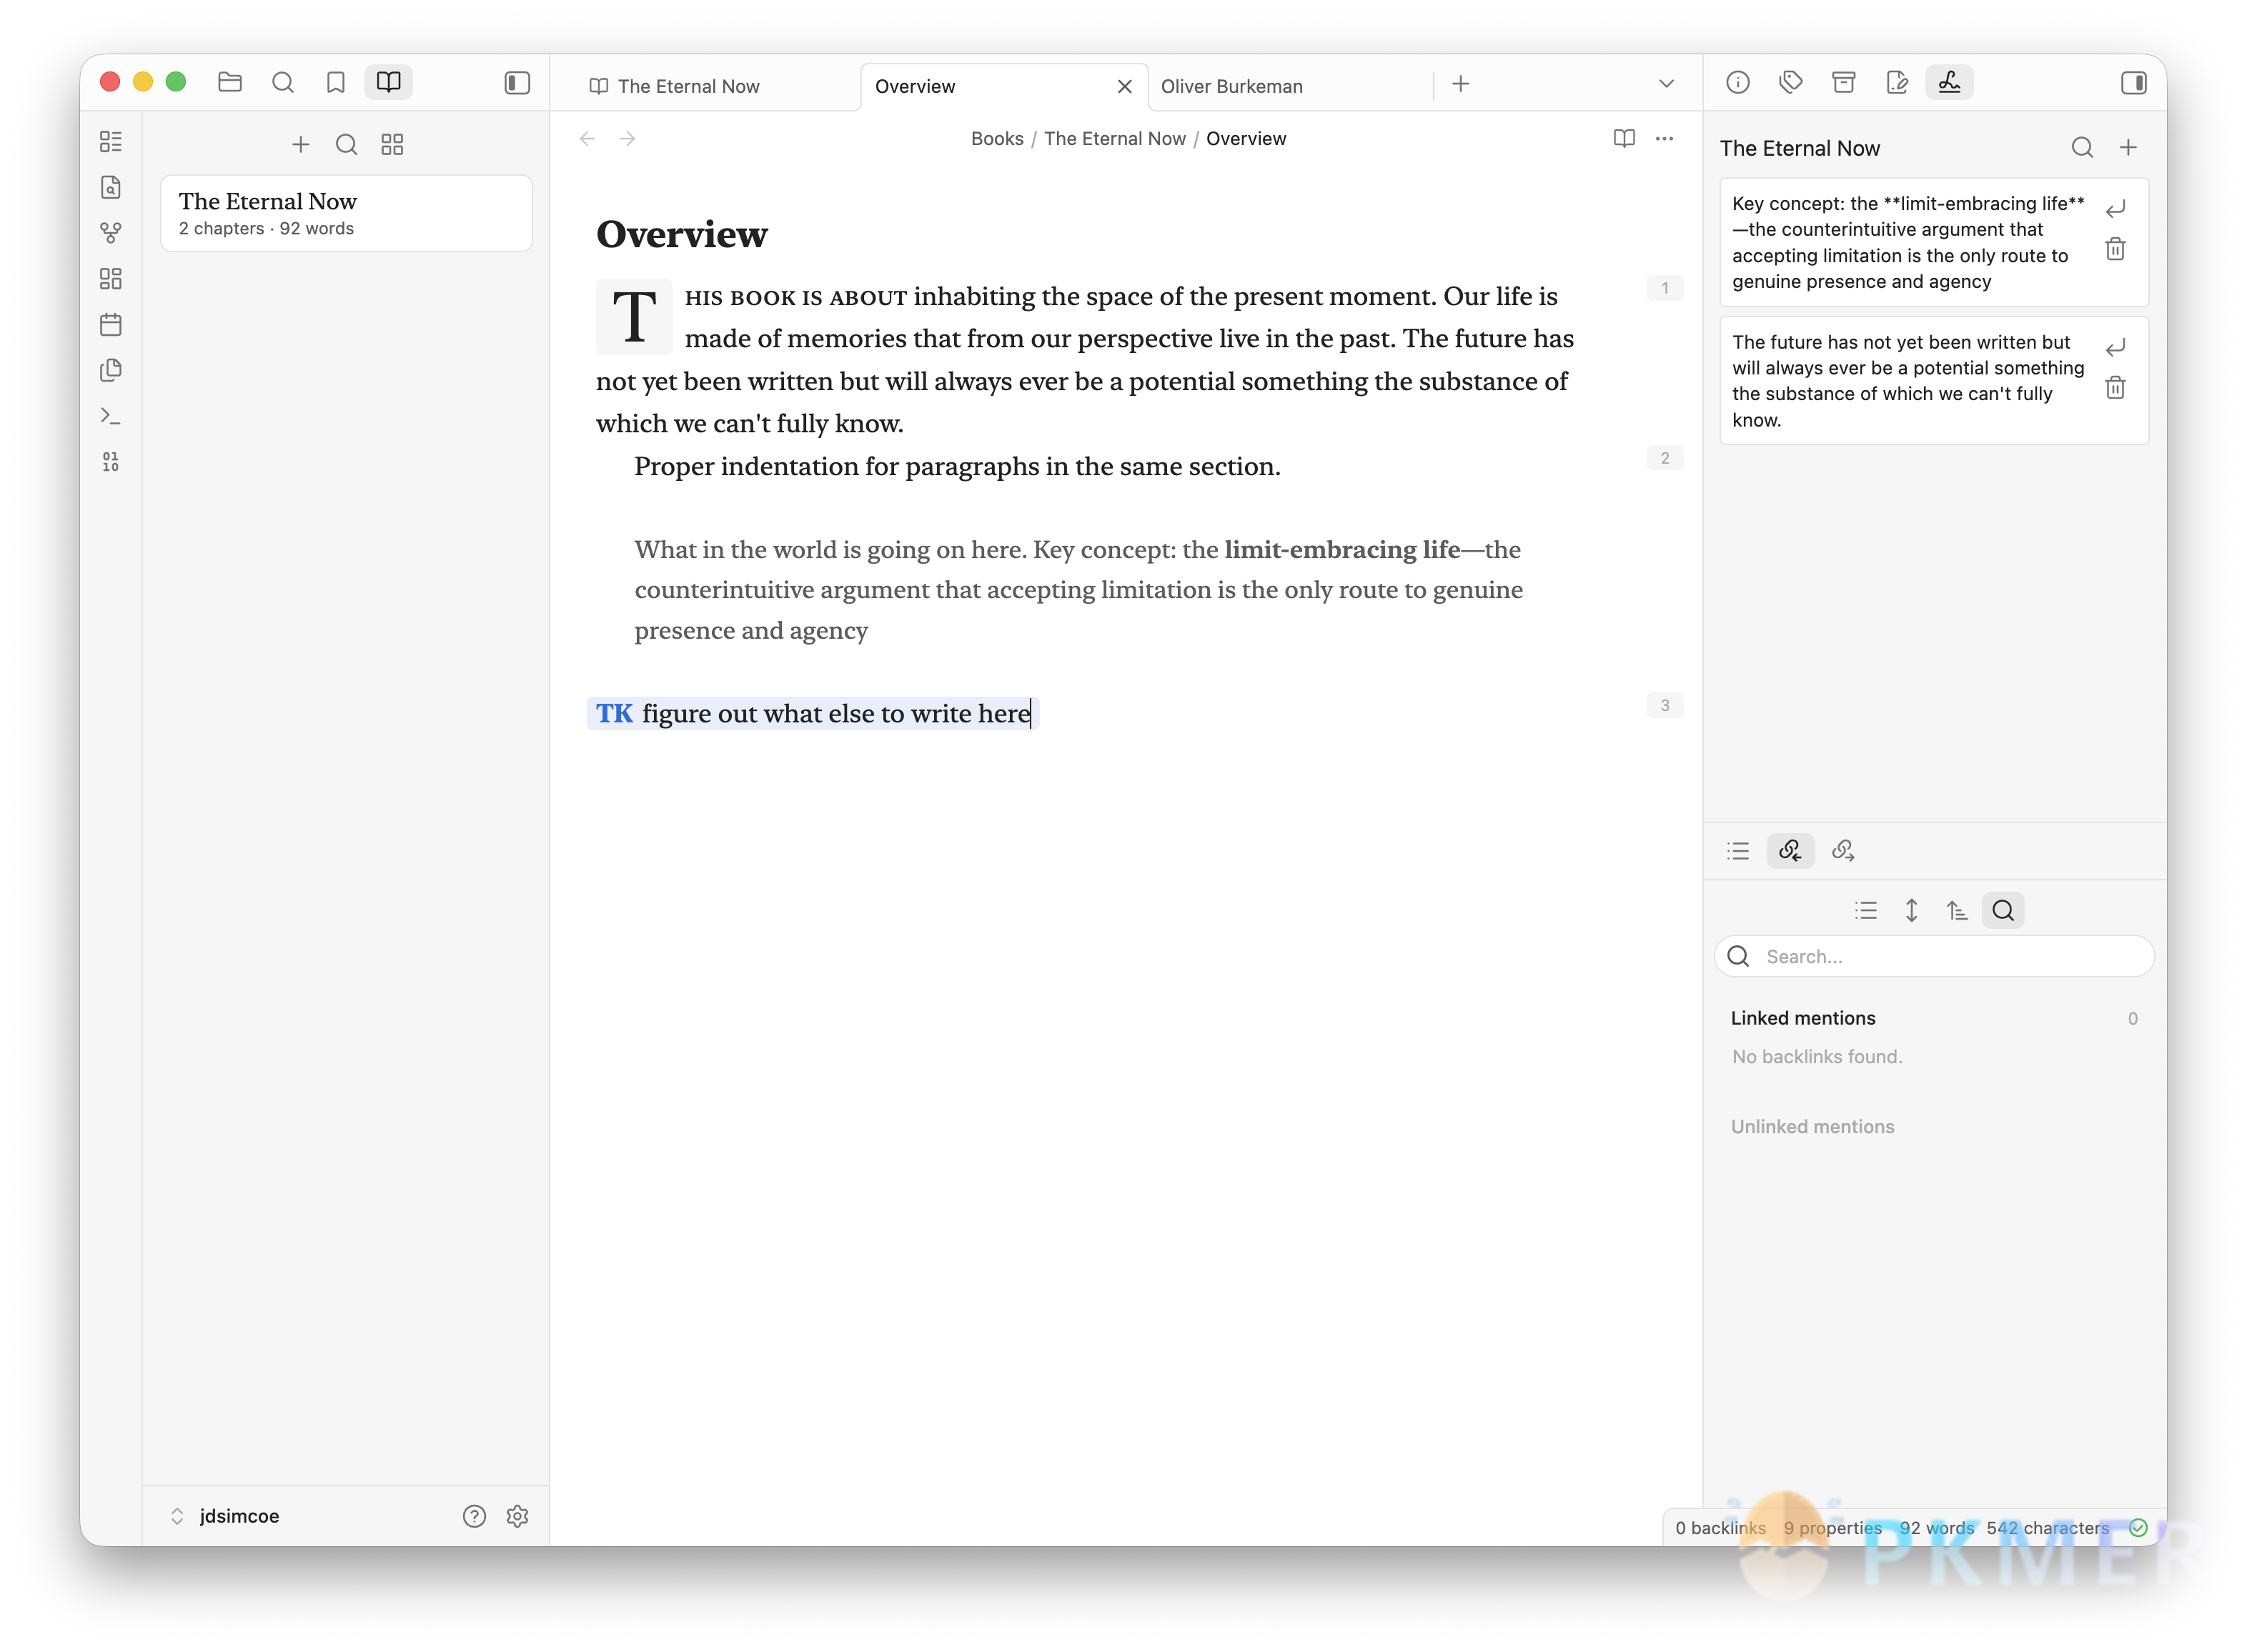Show the archive box panel icon
This screenshot has height=1652, width=2247.
pos(1843,83)
